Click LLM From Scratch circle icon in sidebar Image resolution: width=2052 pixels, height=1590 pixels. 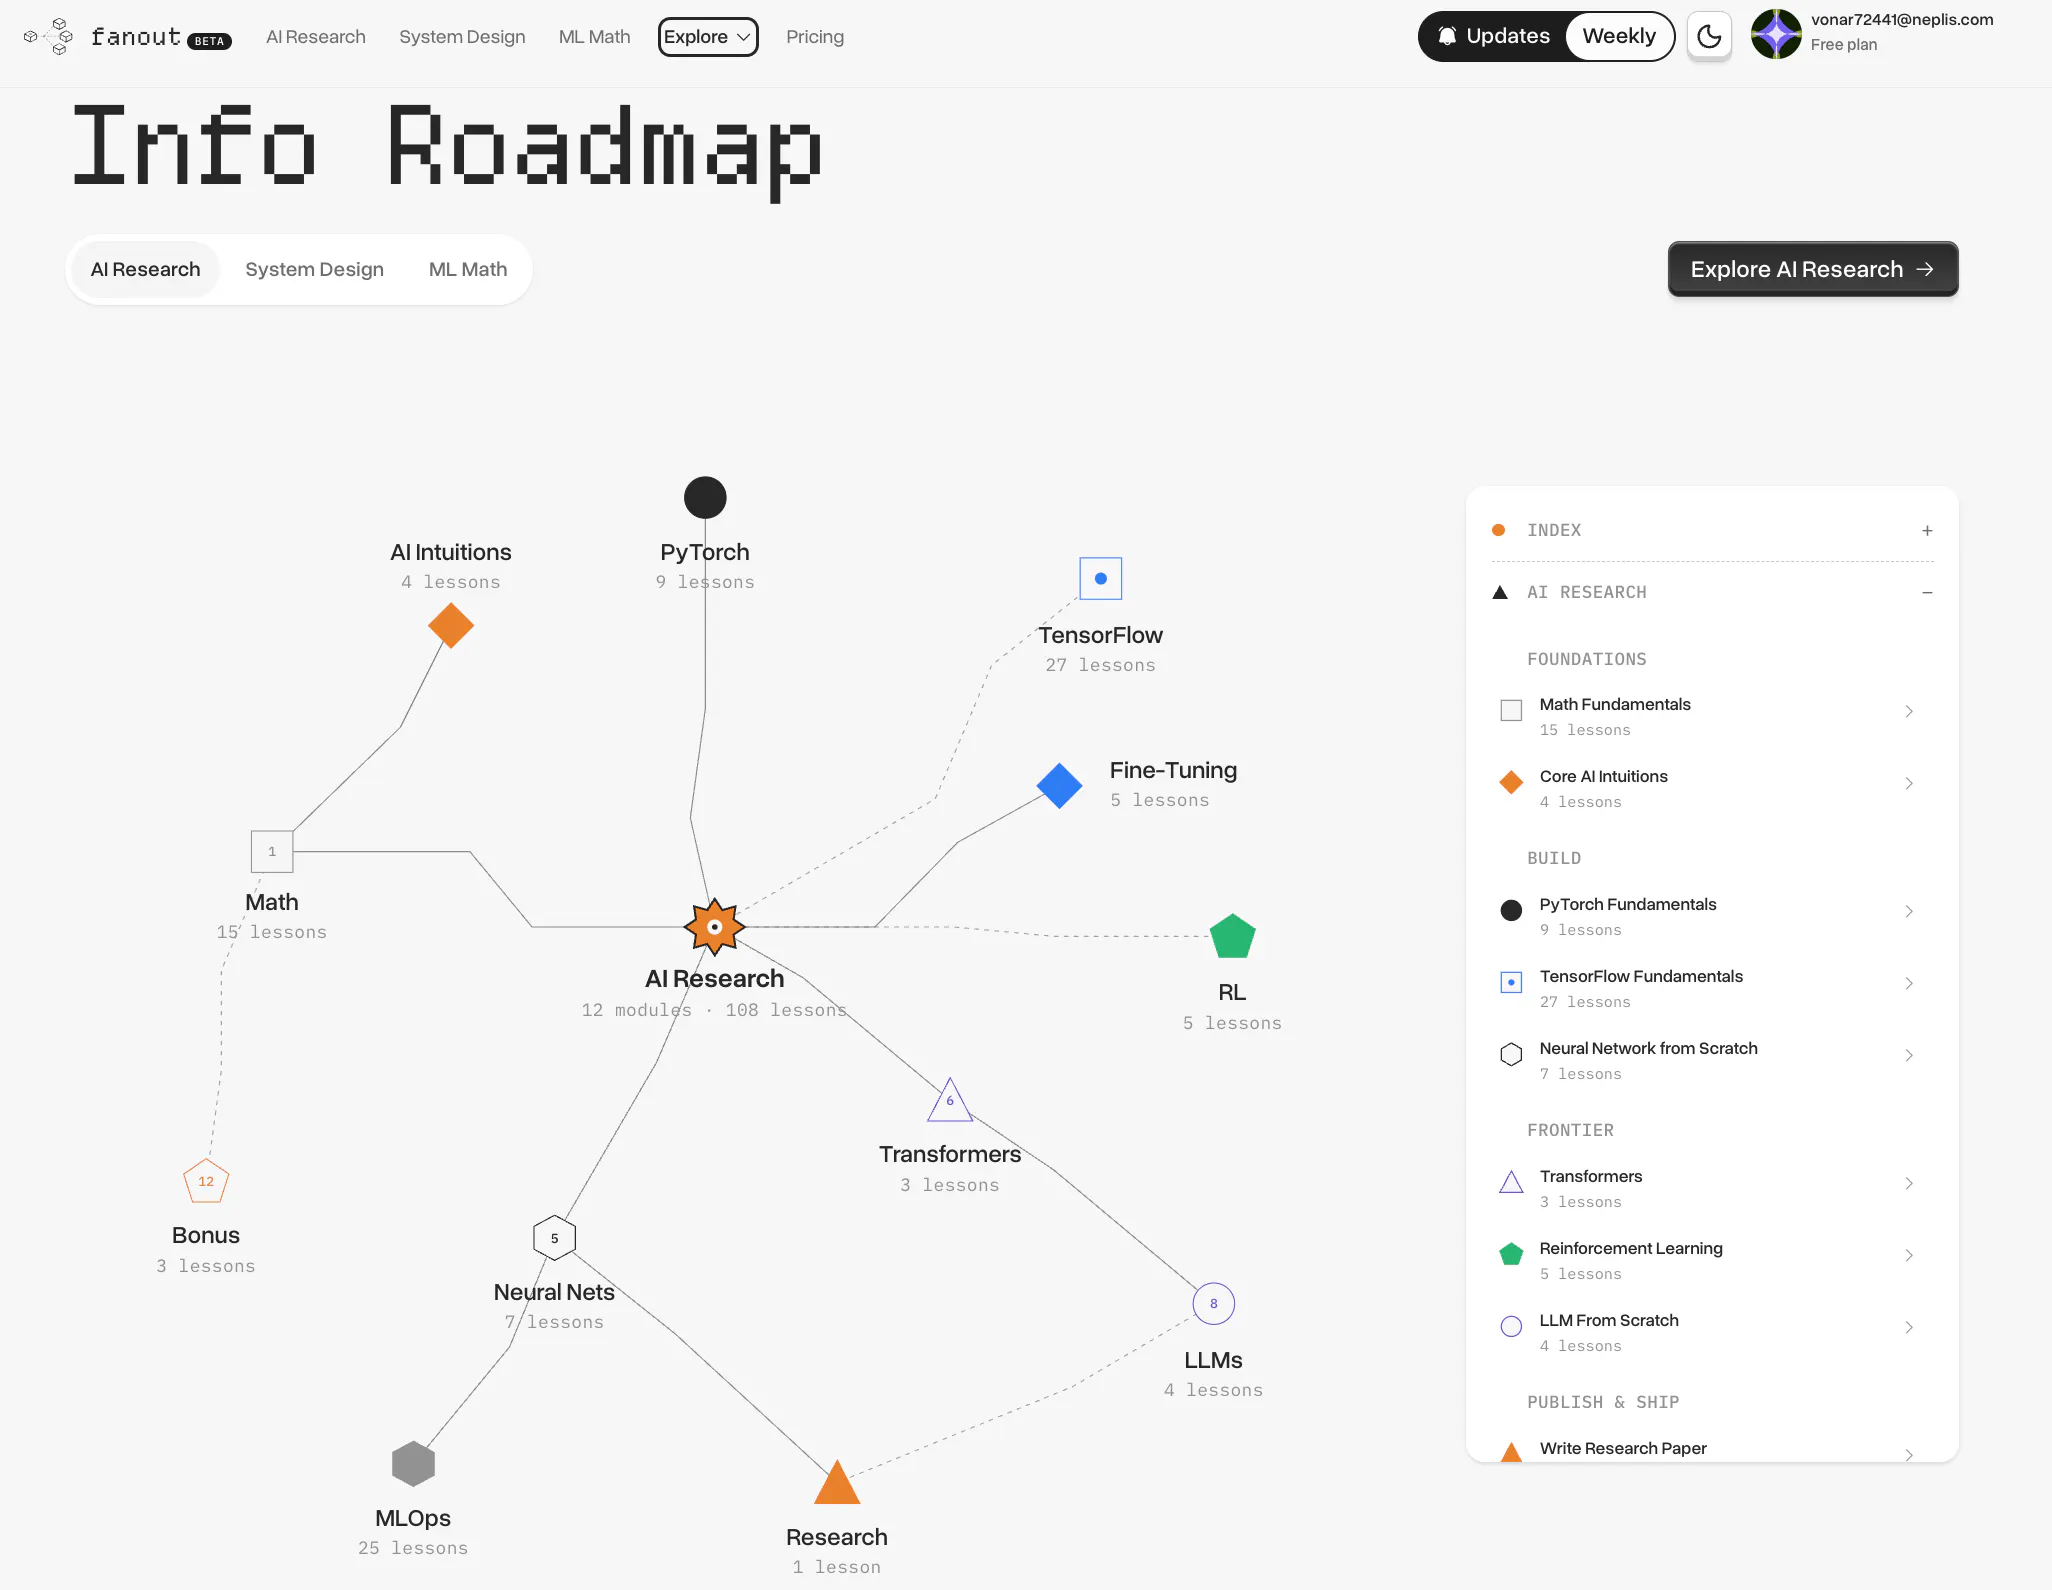point(1511,1326)
